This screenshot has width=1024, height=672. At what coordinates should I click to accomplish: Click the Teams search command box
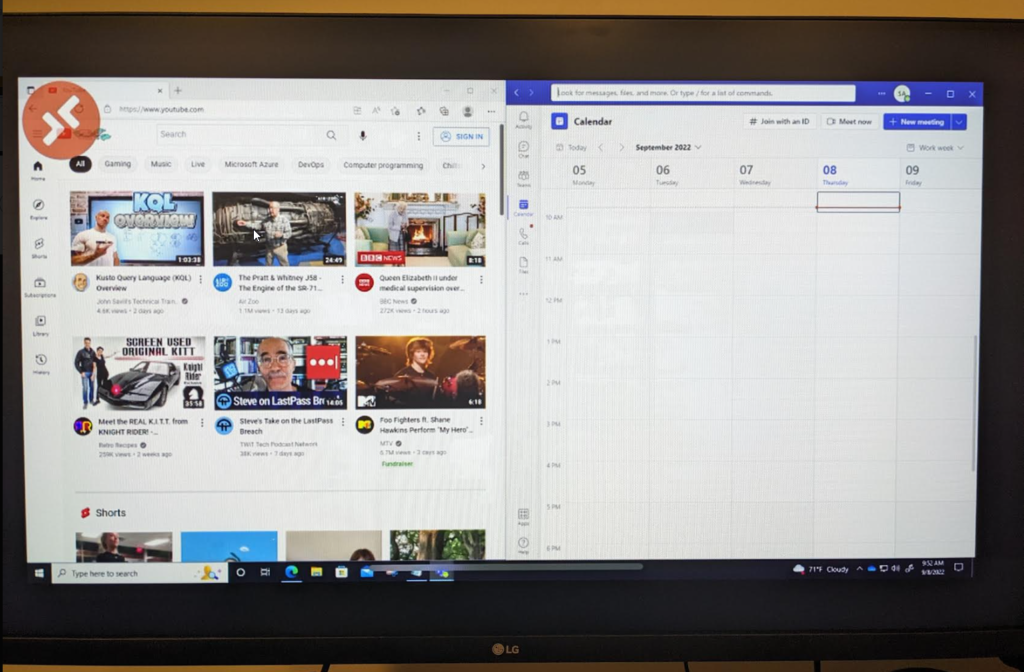click(x=705, y=93)
